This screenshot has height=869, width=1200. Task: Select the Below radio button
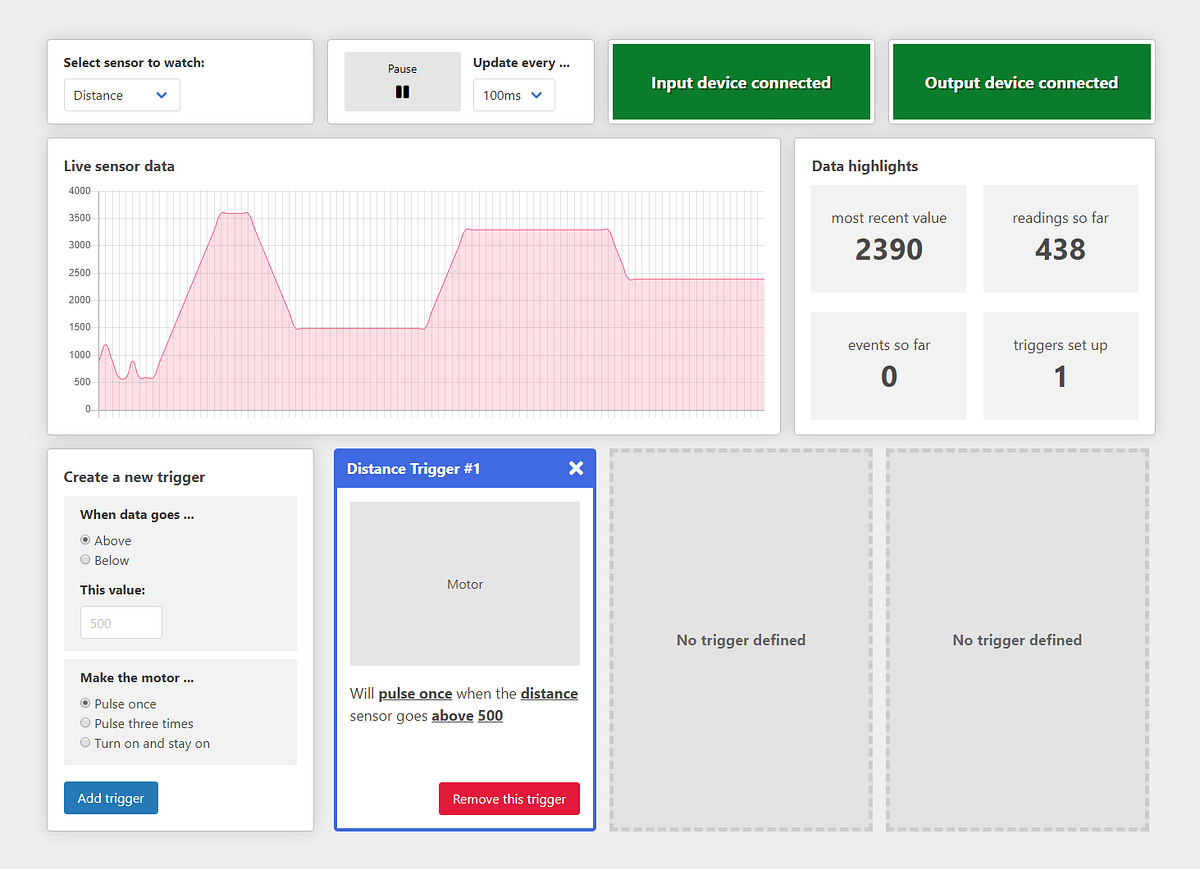click(x=85, y=560)
